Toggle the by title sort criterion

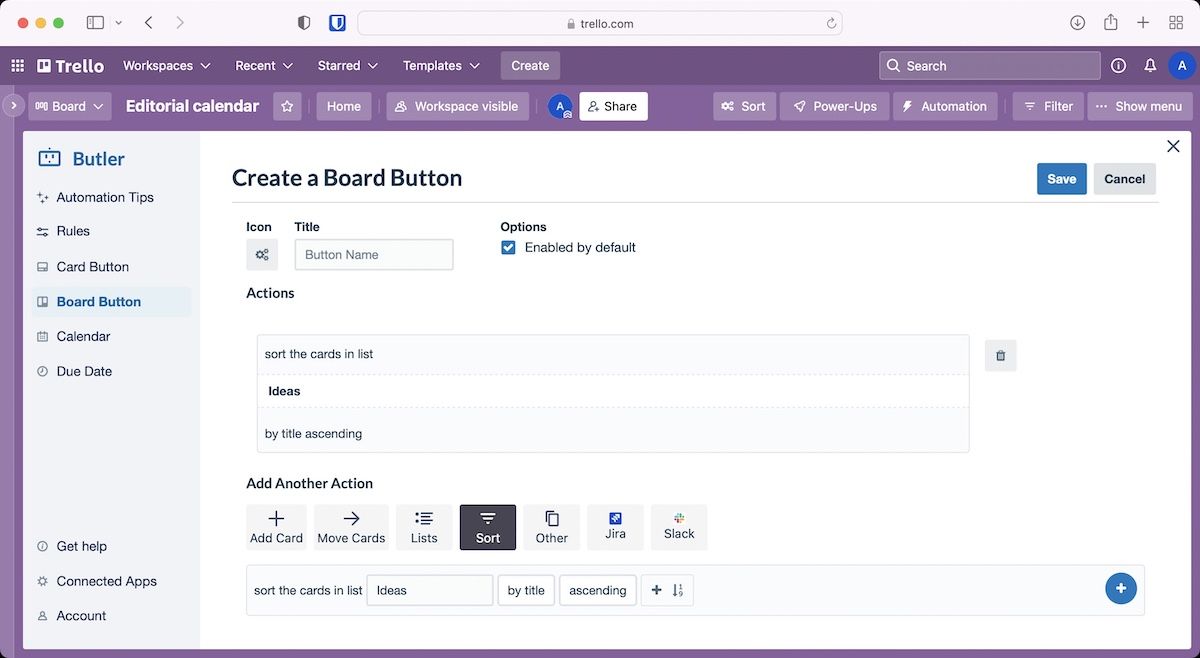[526, 590]
